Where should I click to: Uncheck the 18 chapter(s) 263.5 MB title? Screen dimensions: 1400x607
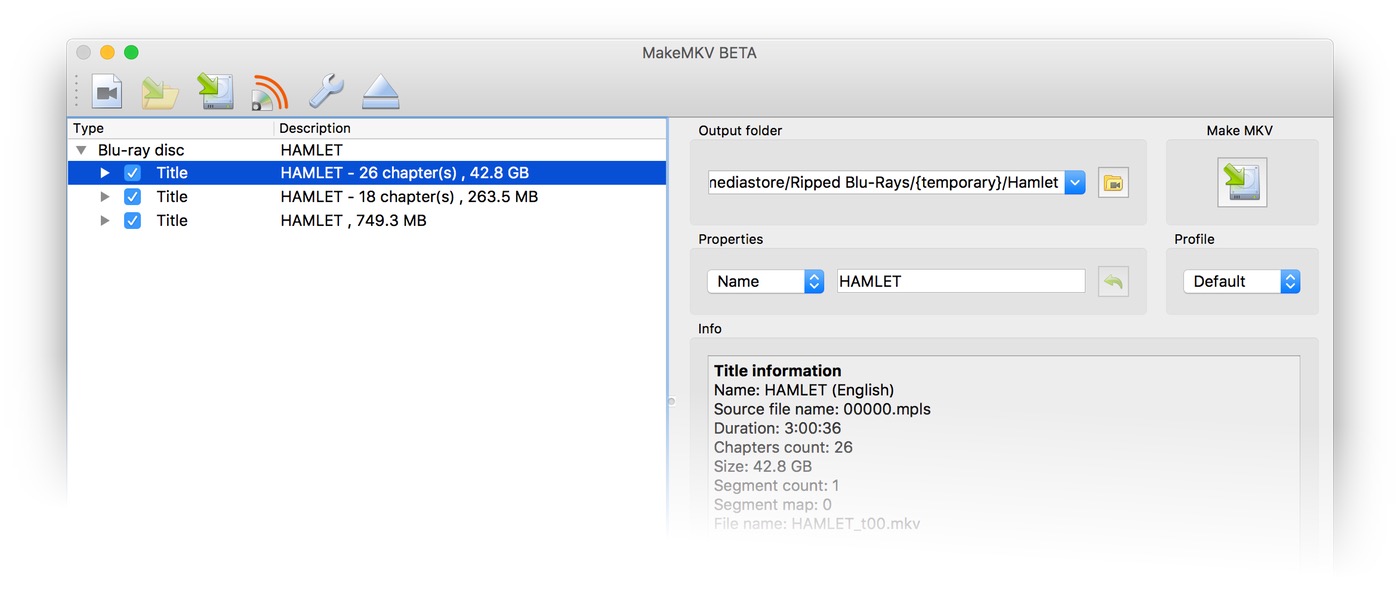pos(132,197)
